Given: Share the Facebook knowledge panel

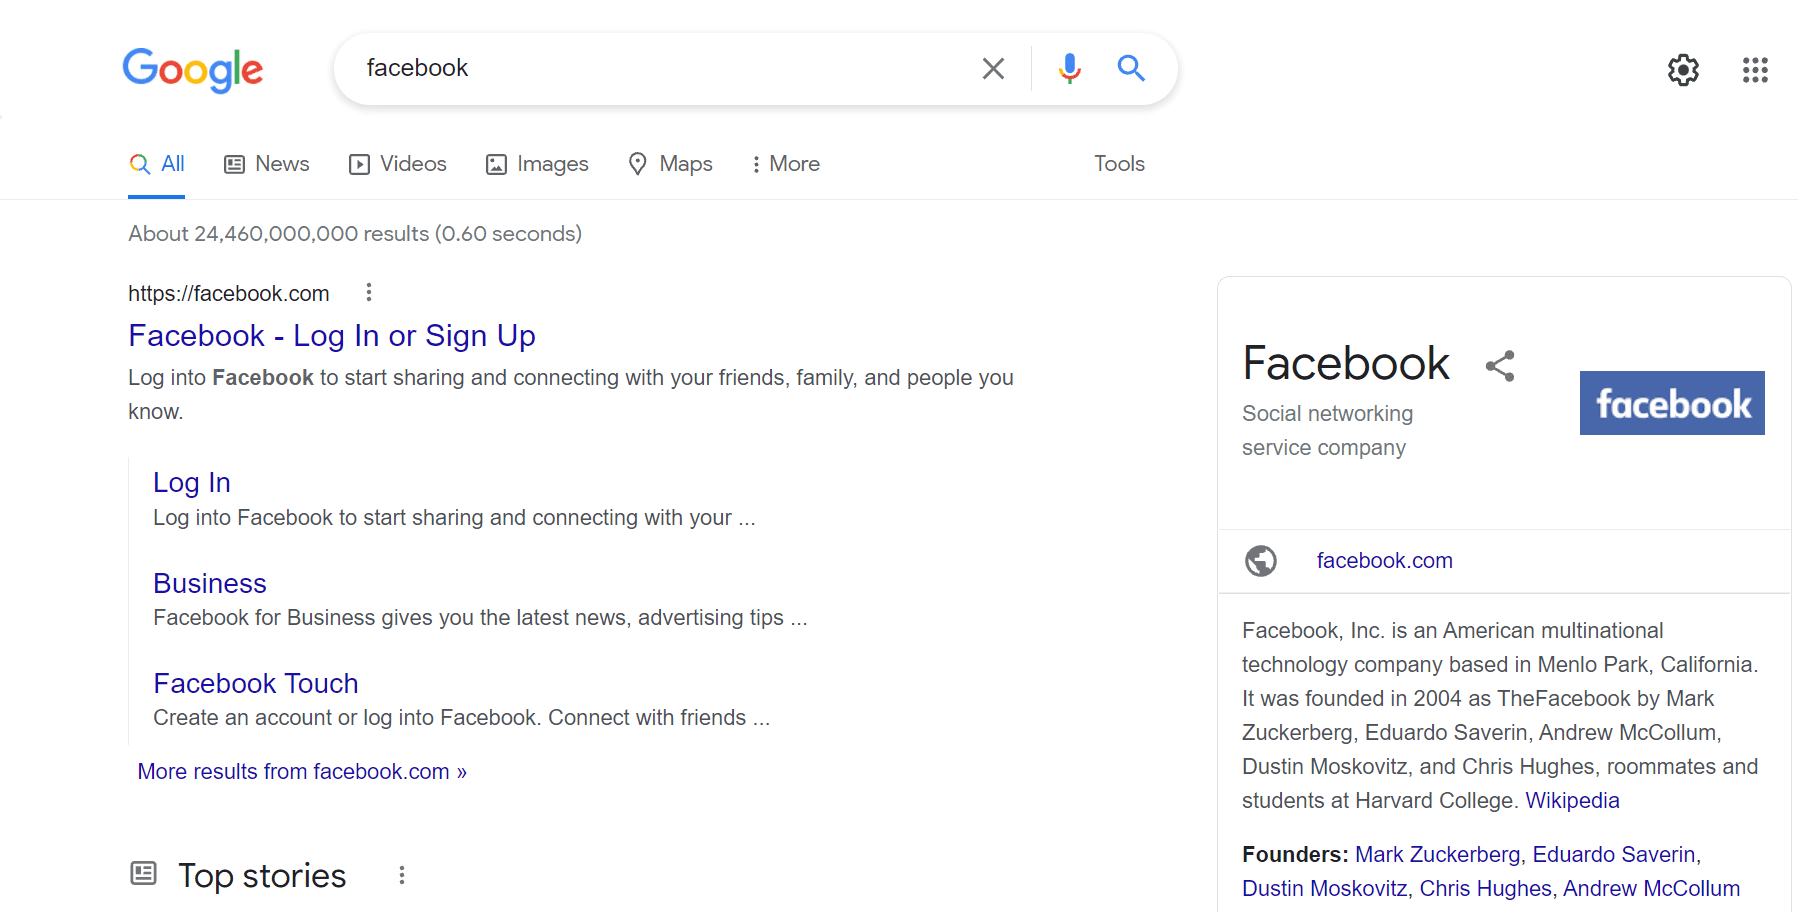Looking at the screenshot, I should click(x=1500, y=366).
